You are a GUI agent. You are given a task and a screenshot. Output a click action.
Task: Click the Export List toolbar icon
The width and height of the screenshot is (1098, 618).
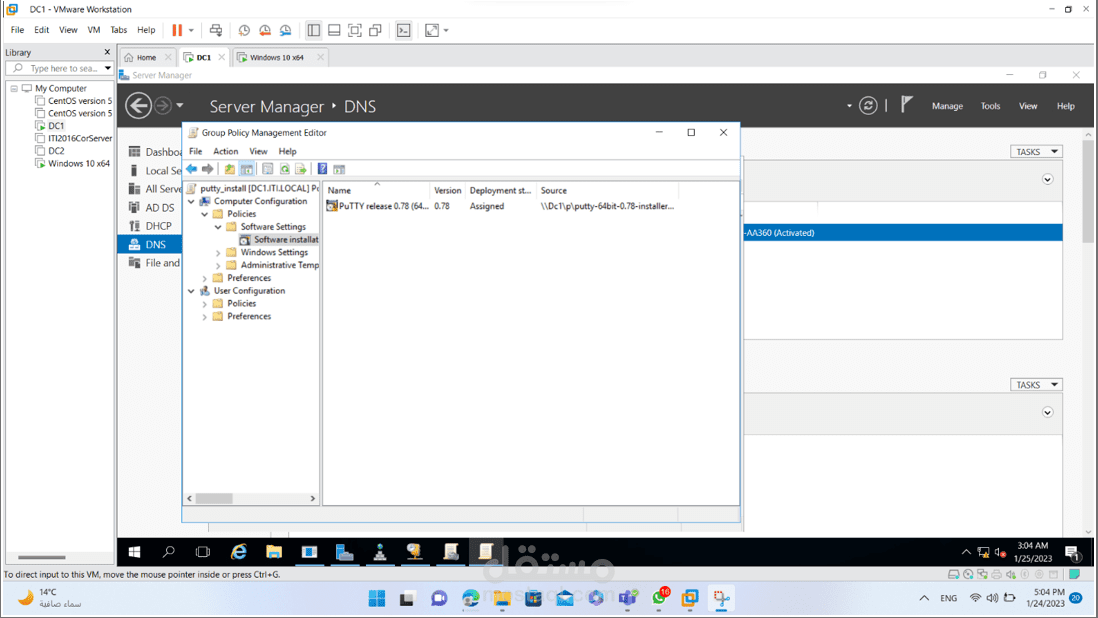click(x=301, y=169)
